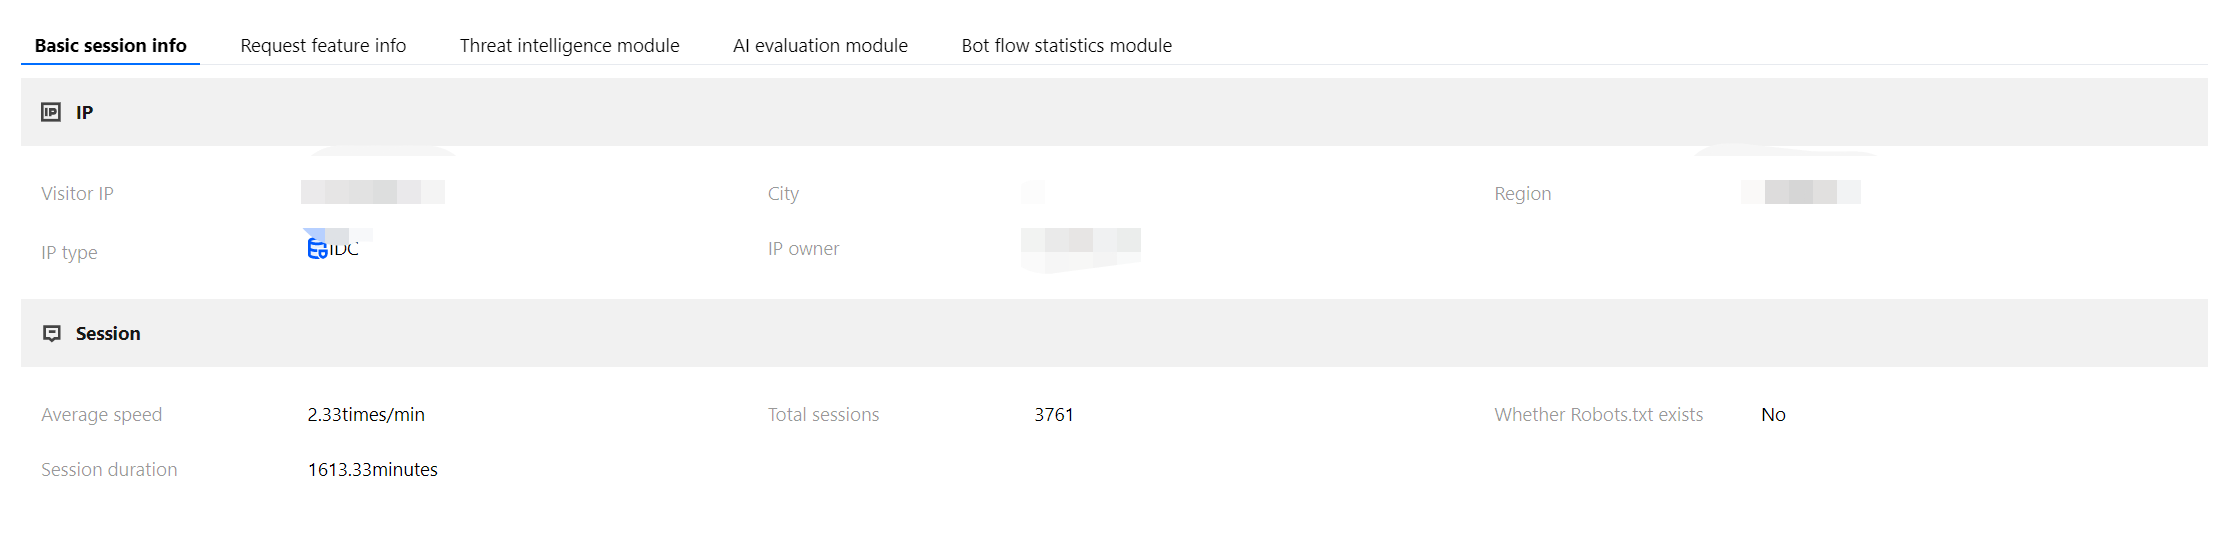Select the Basic session info tab

(110, 46)
